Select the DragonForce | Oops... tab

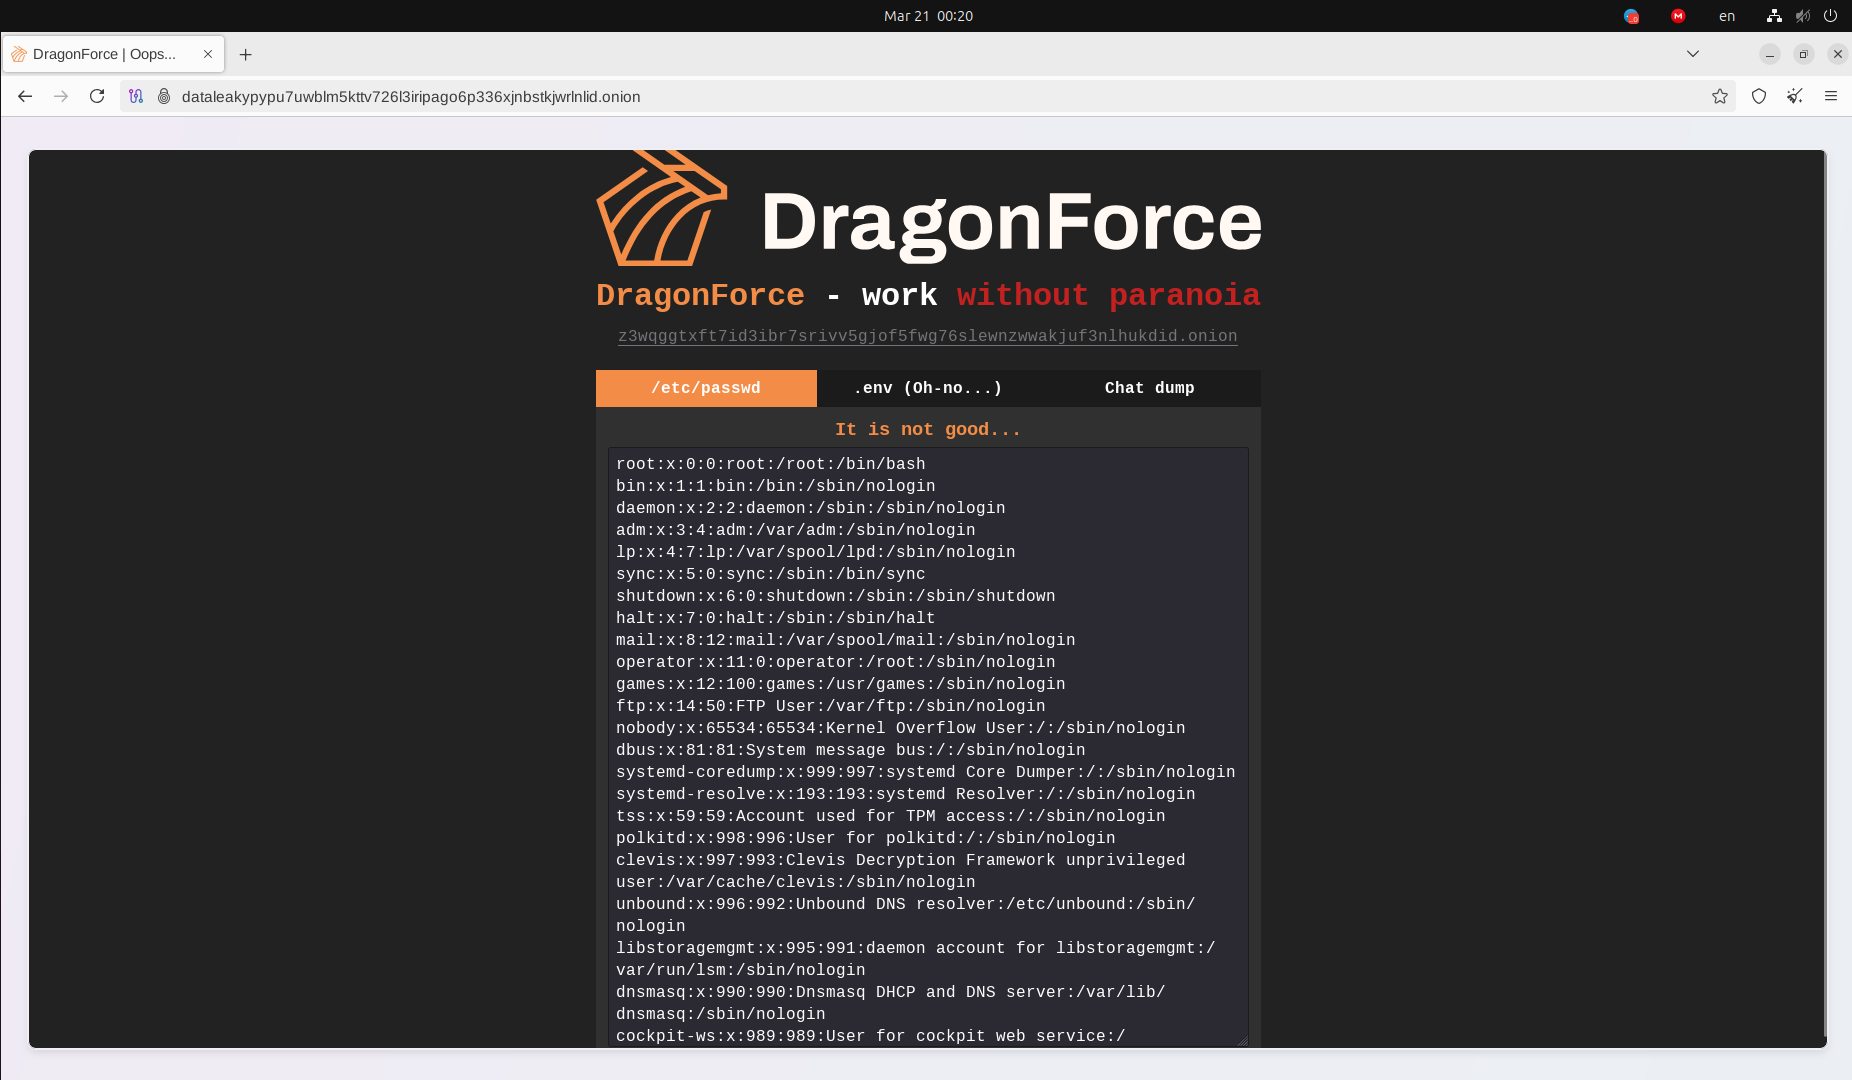coord(113,54)
